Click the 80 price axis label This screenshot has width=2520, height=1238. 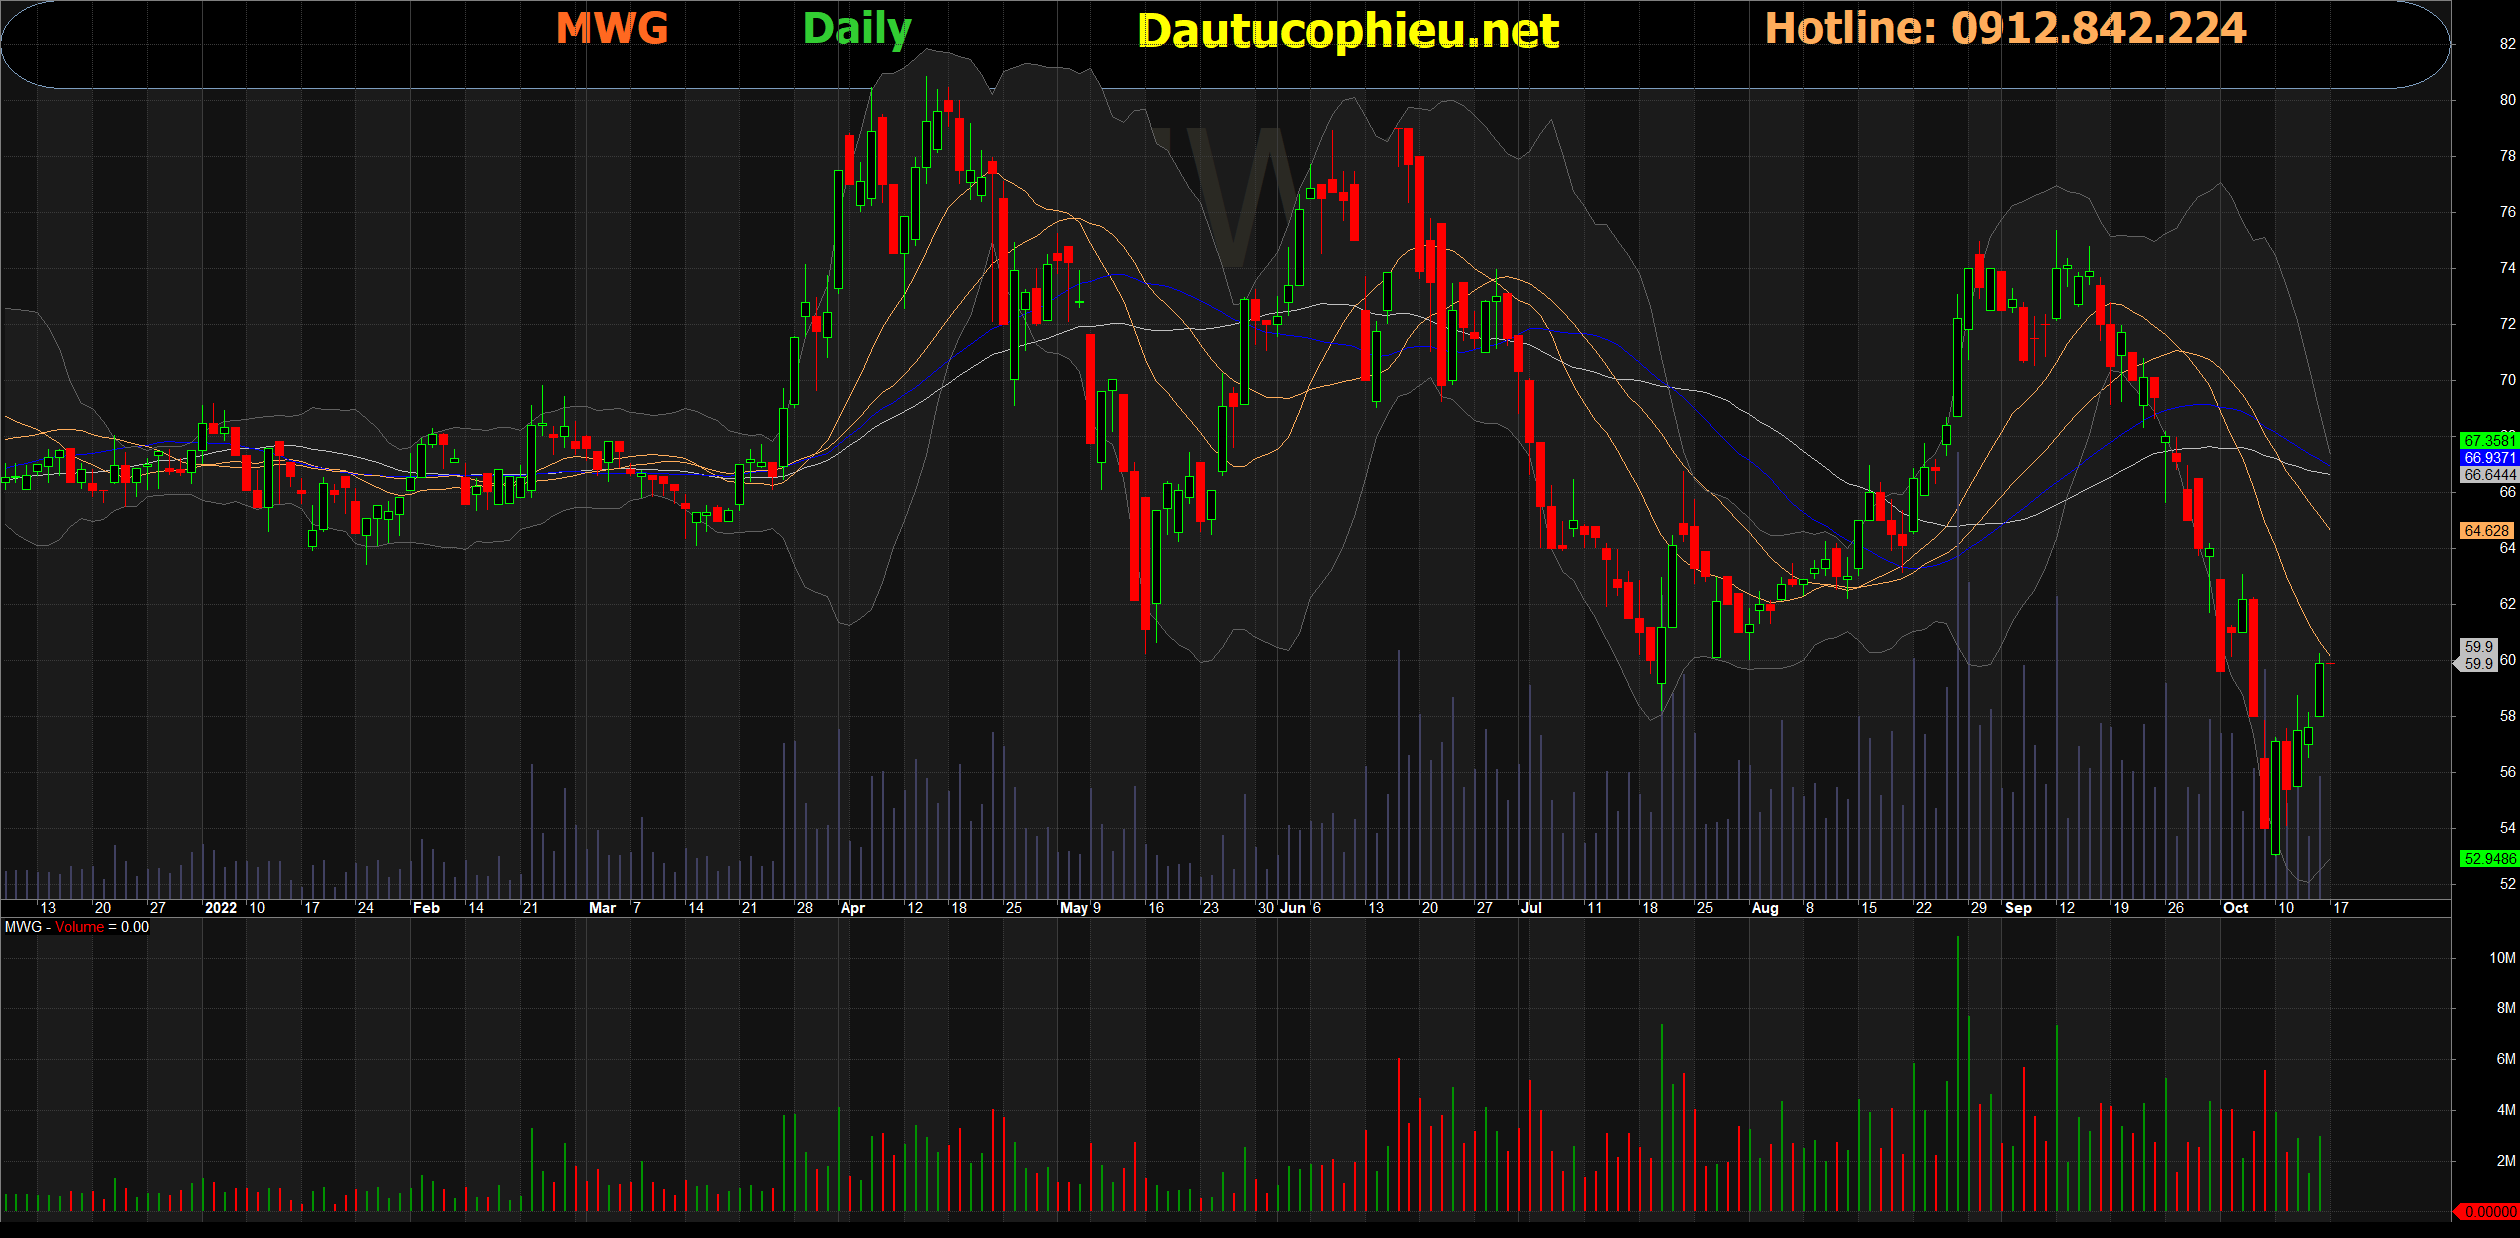2507,100
